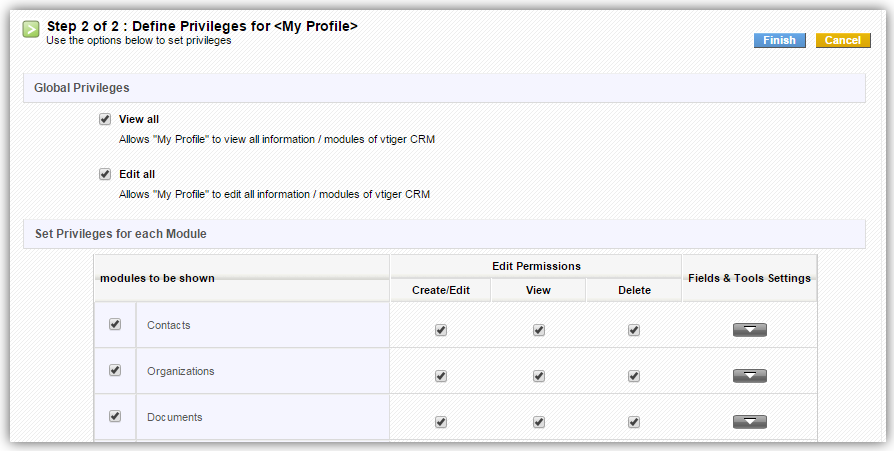894x451 pixels.
Task: Toggle Delete permission for Contacts
Action: (x=634, y=330)
